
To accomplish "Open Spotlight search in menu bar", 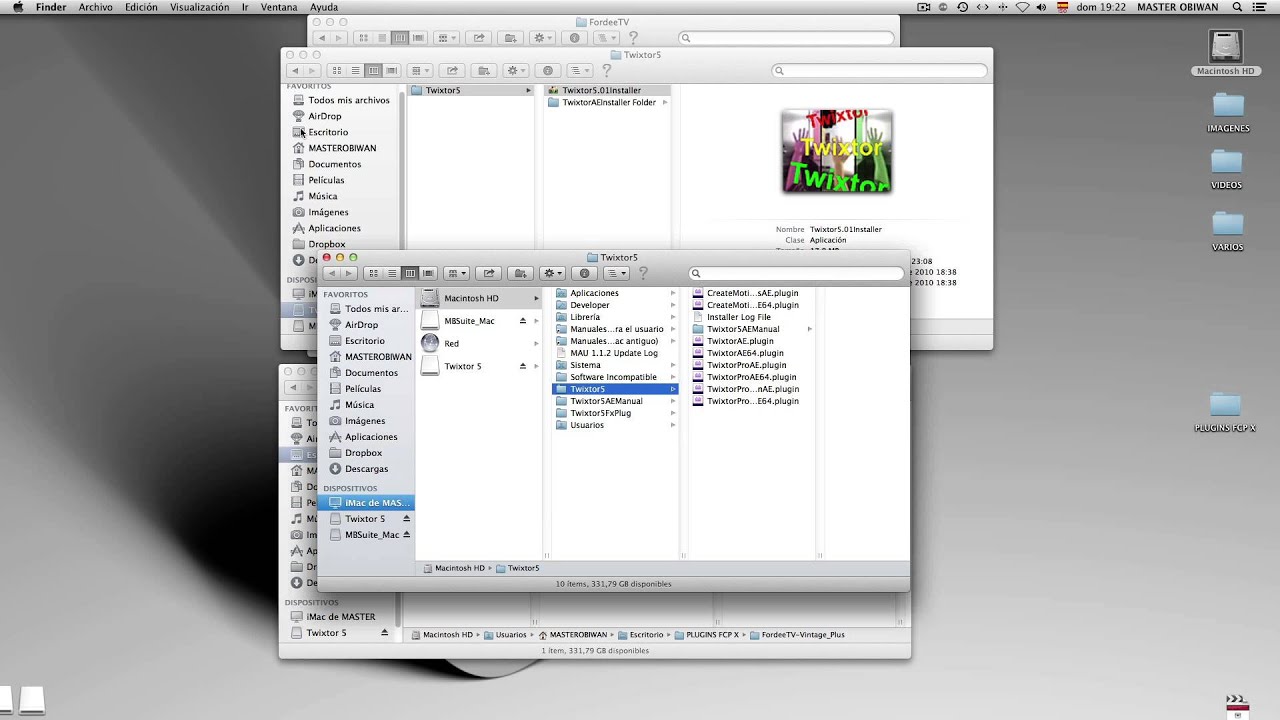I will click(1238, 7).
